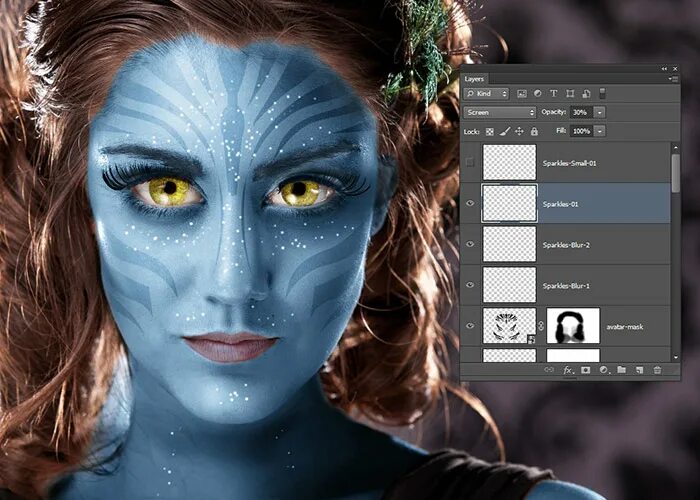Filter layers by shape layers icon
Screen dimensions: 700x500
pos(570,93)
